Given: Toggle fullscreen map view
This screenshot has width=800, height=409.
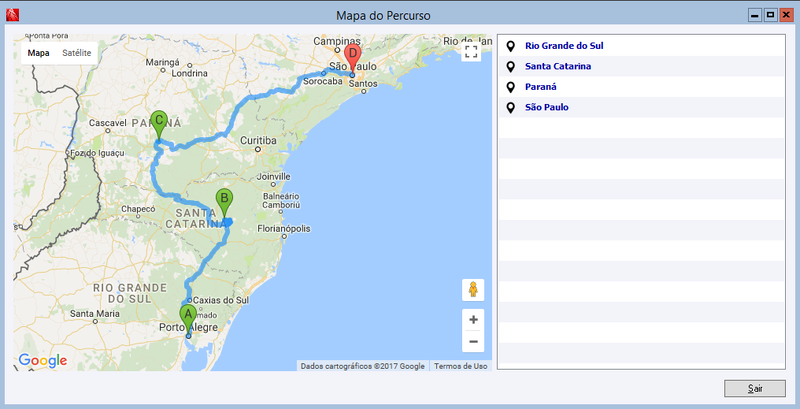Looking at the screenshot, I should pos(471,52).
